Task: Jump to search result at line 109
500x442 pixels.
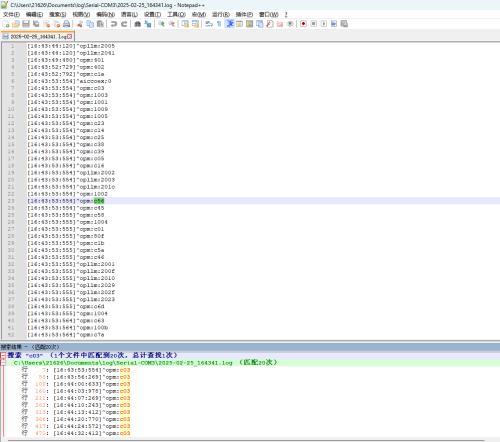Action: click(76, 384)
